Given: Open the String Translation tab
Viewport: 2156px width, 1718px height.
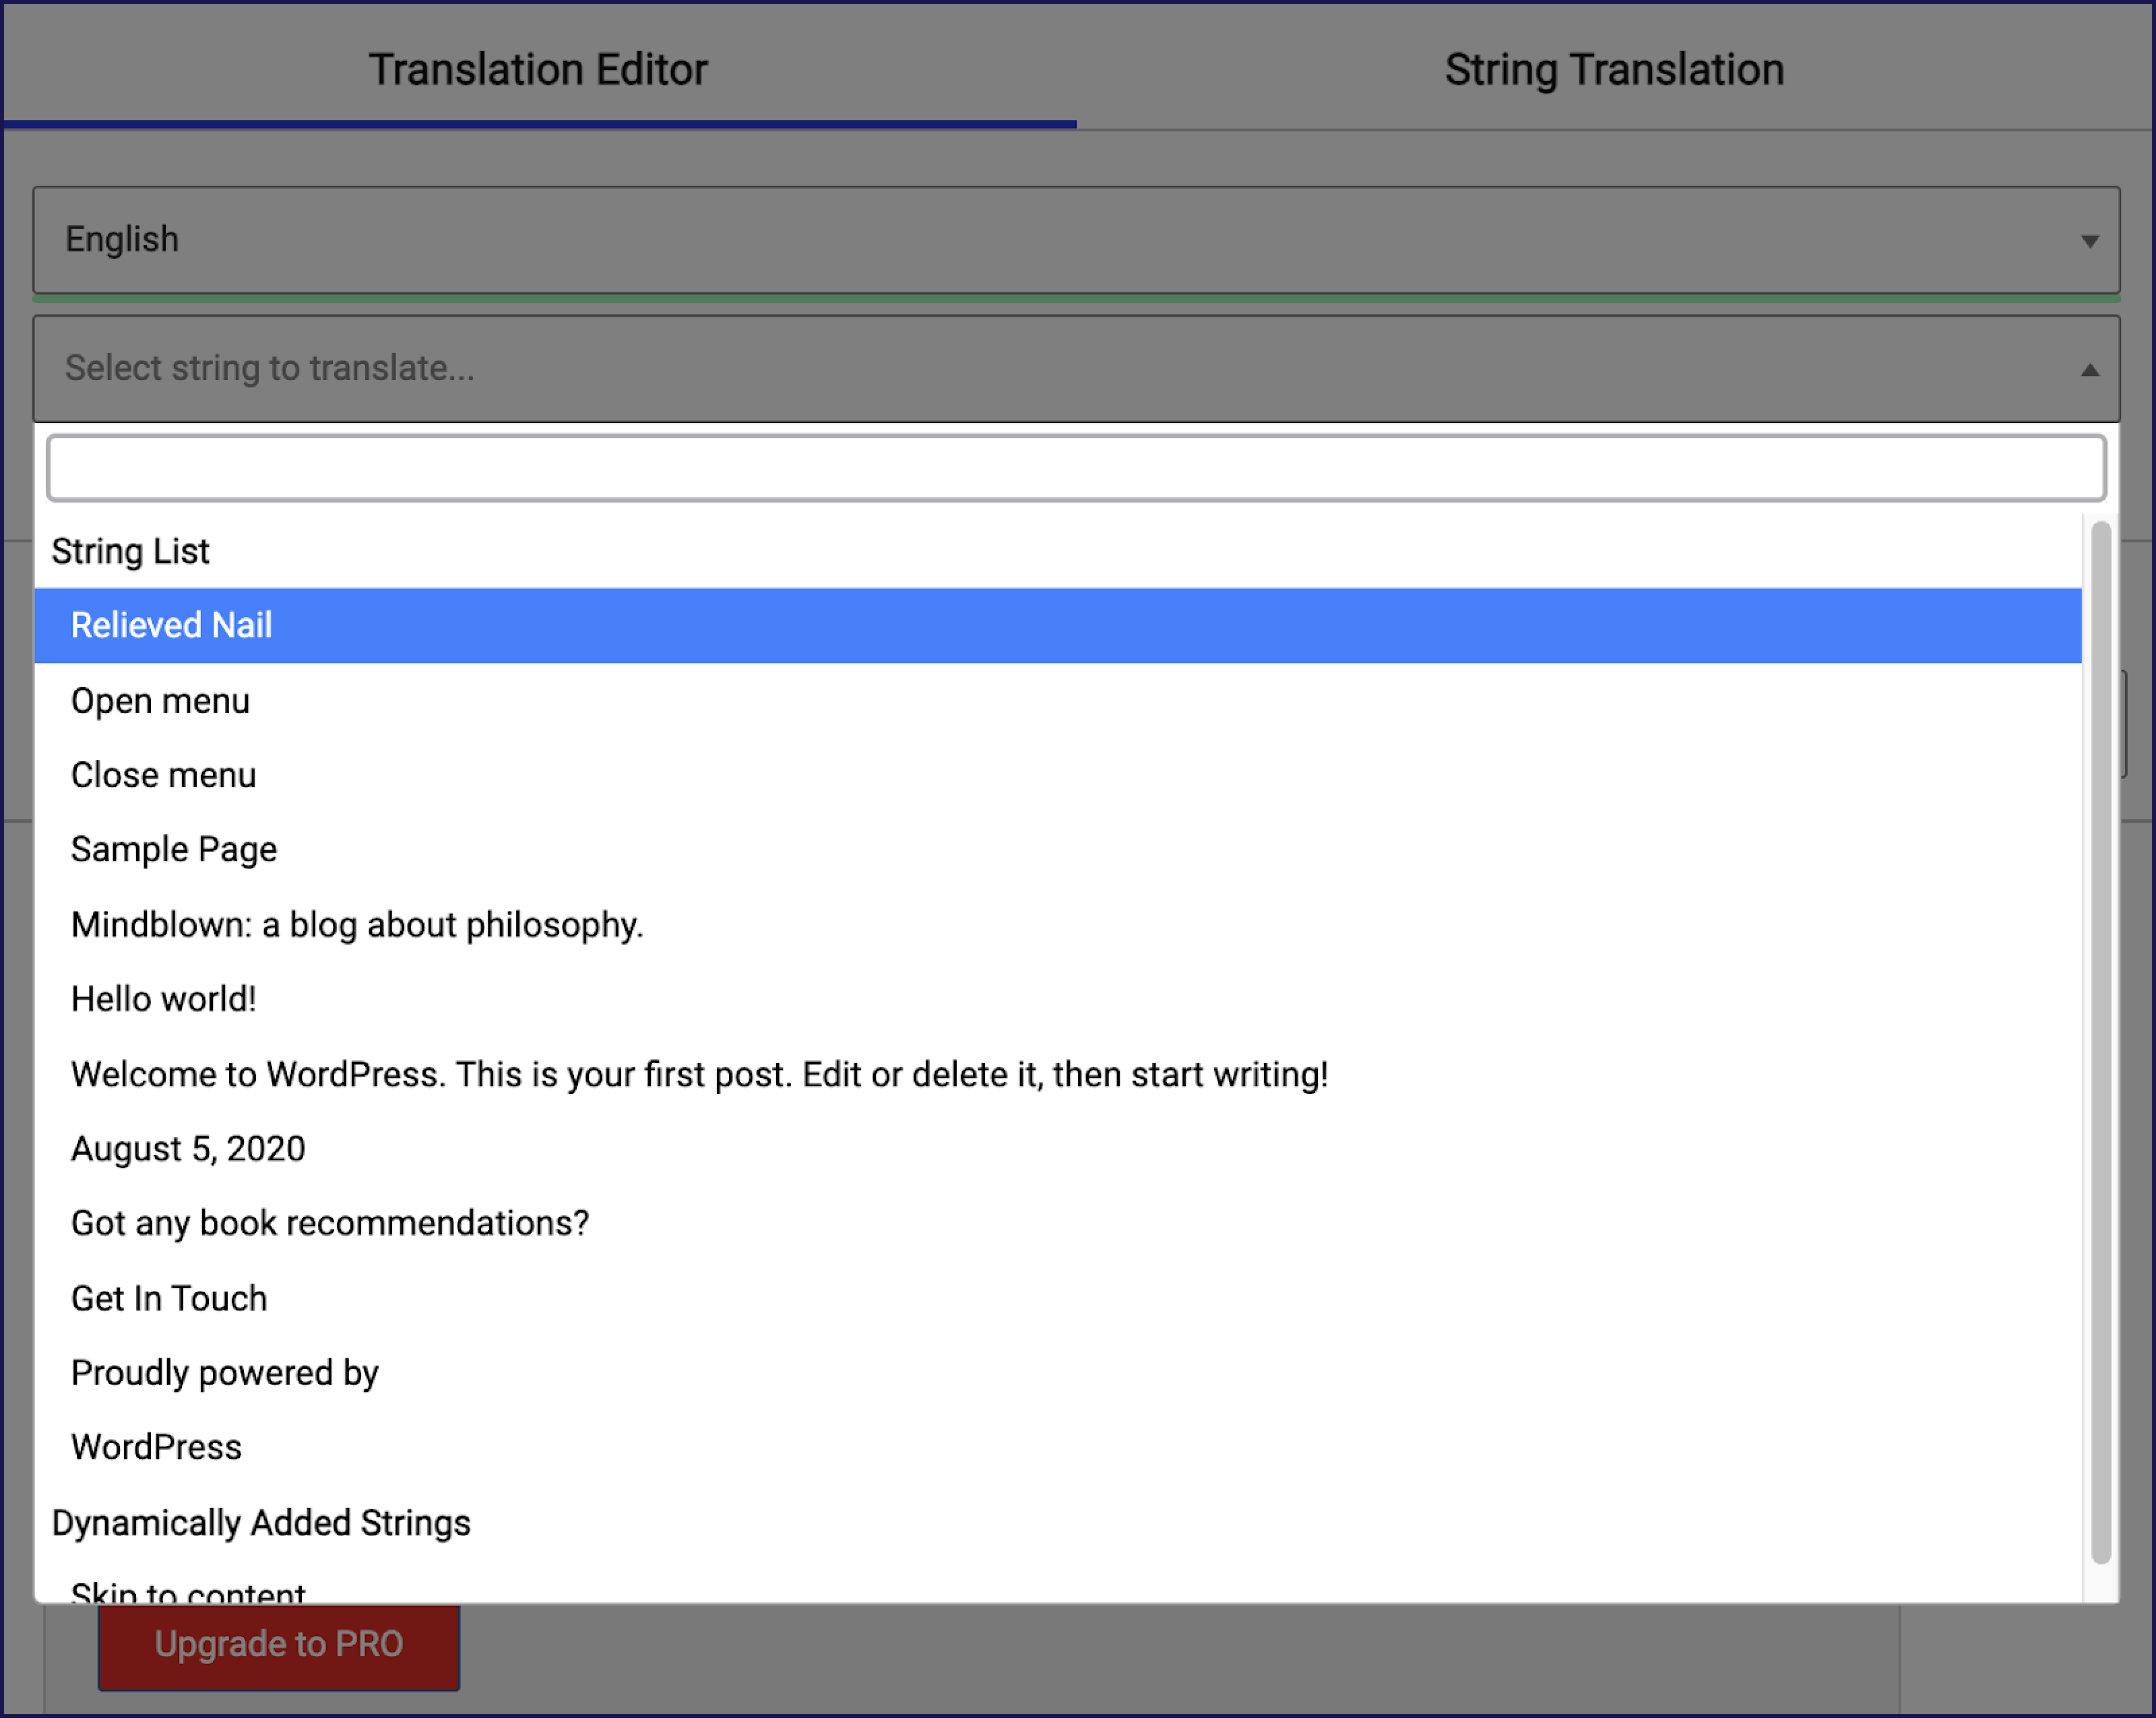Looking at the screenshot, I should tap(1614, 68).
